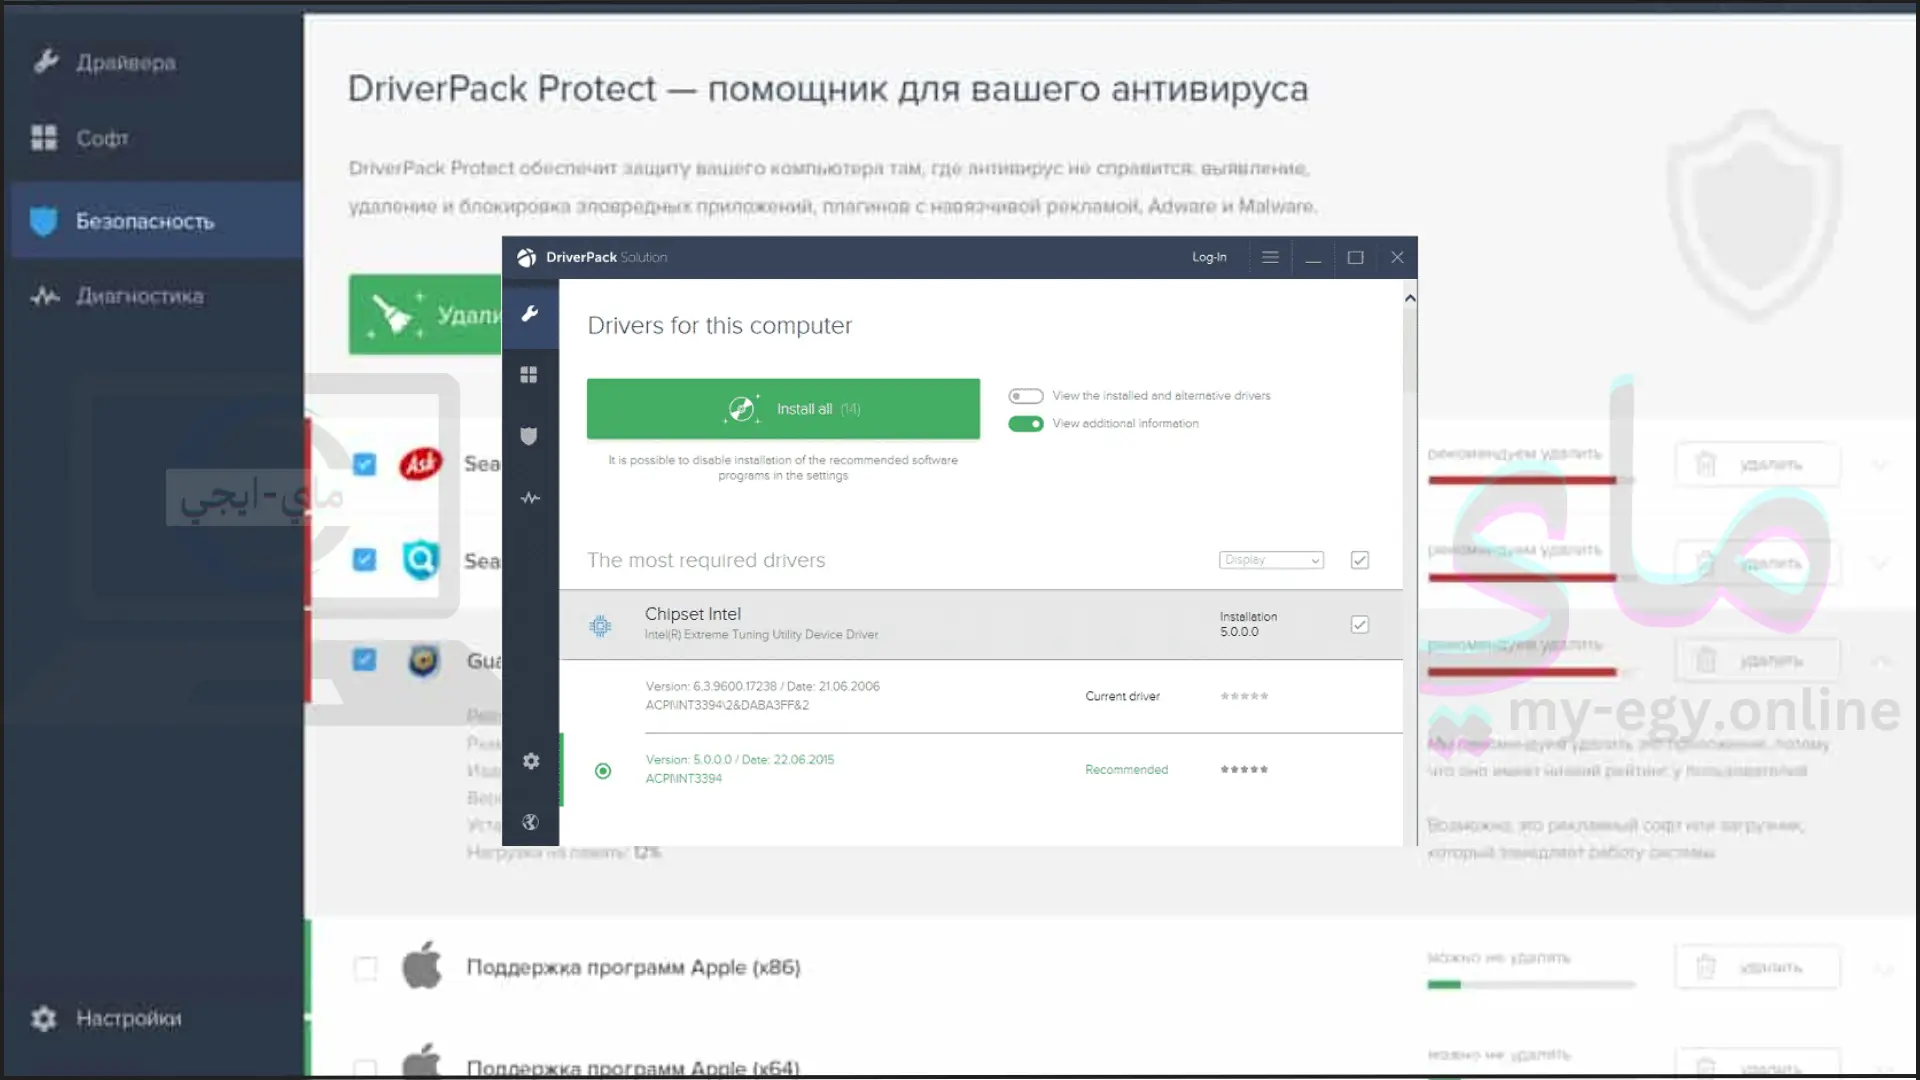Screen dimensions: 1920x1080
Task: Click the Guard shield app icon in background list
Action: click(424, 660)
